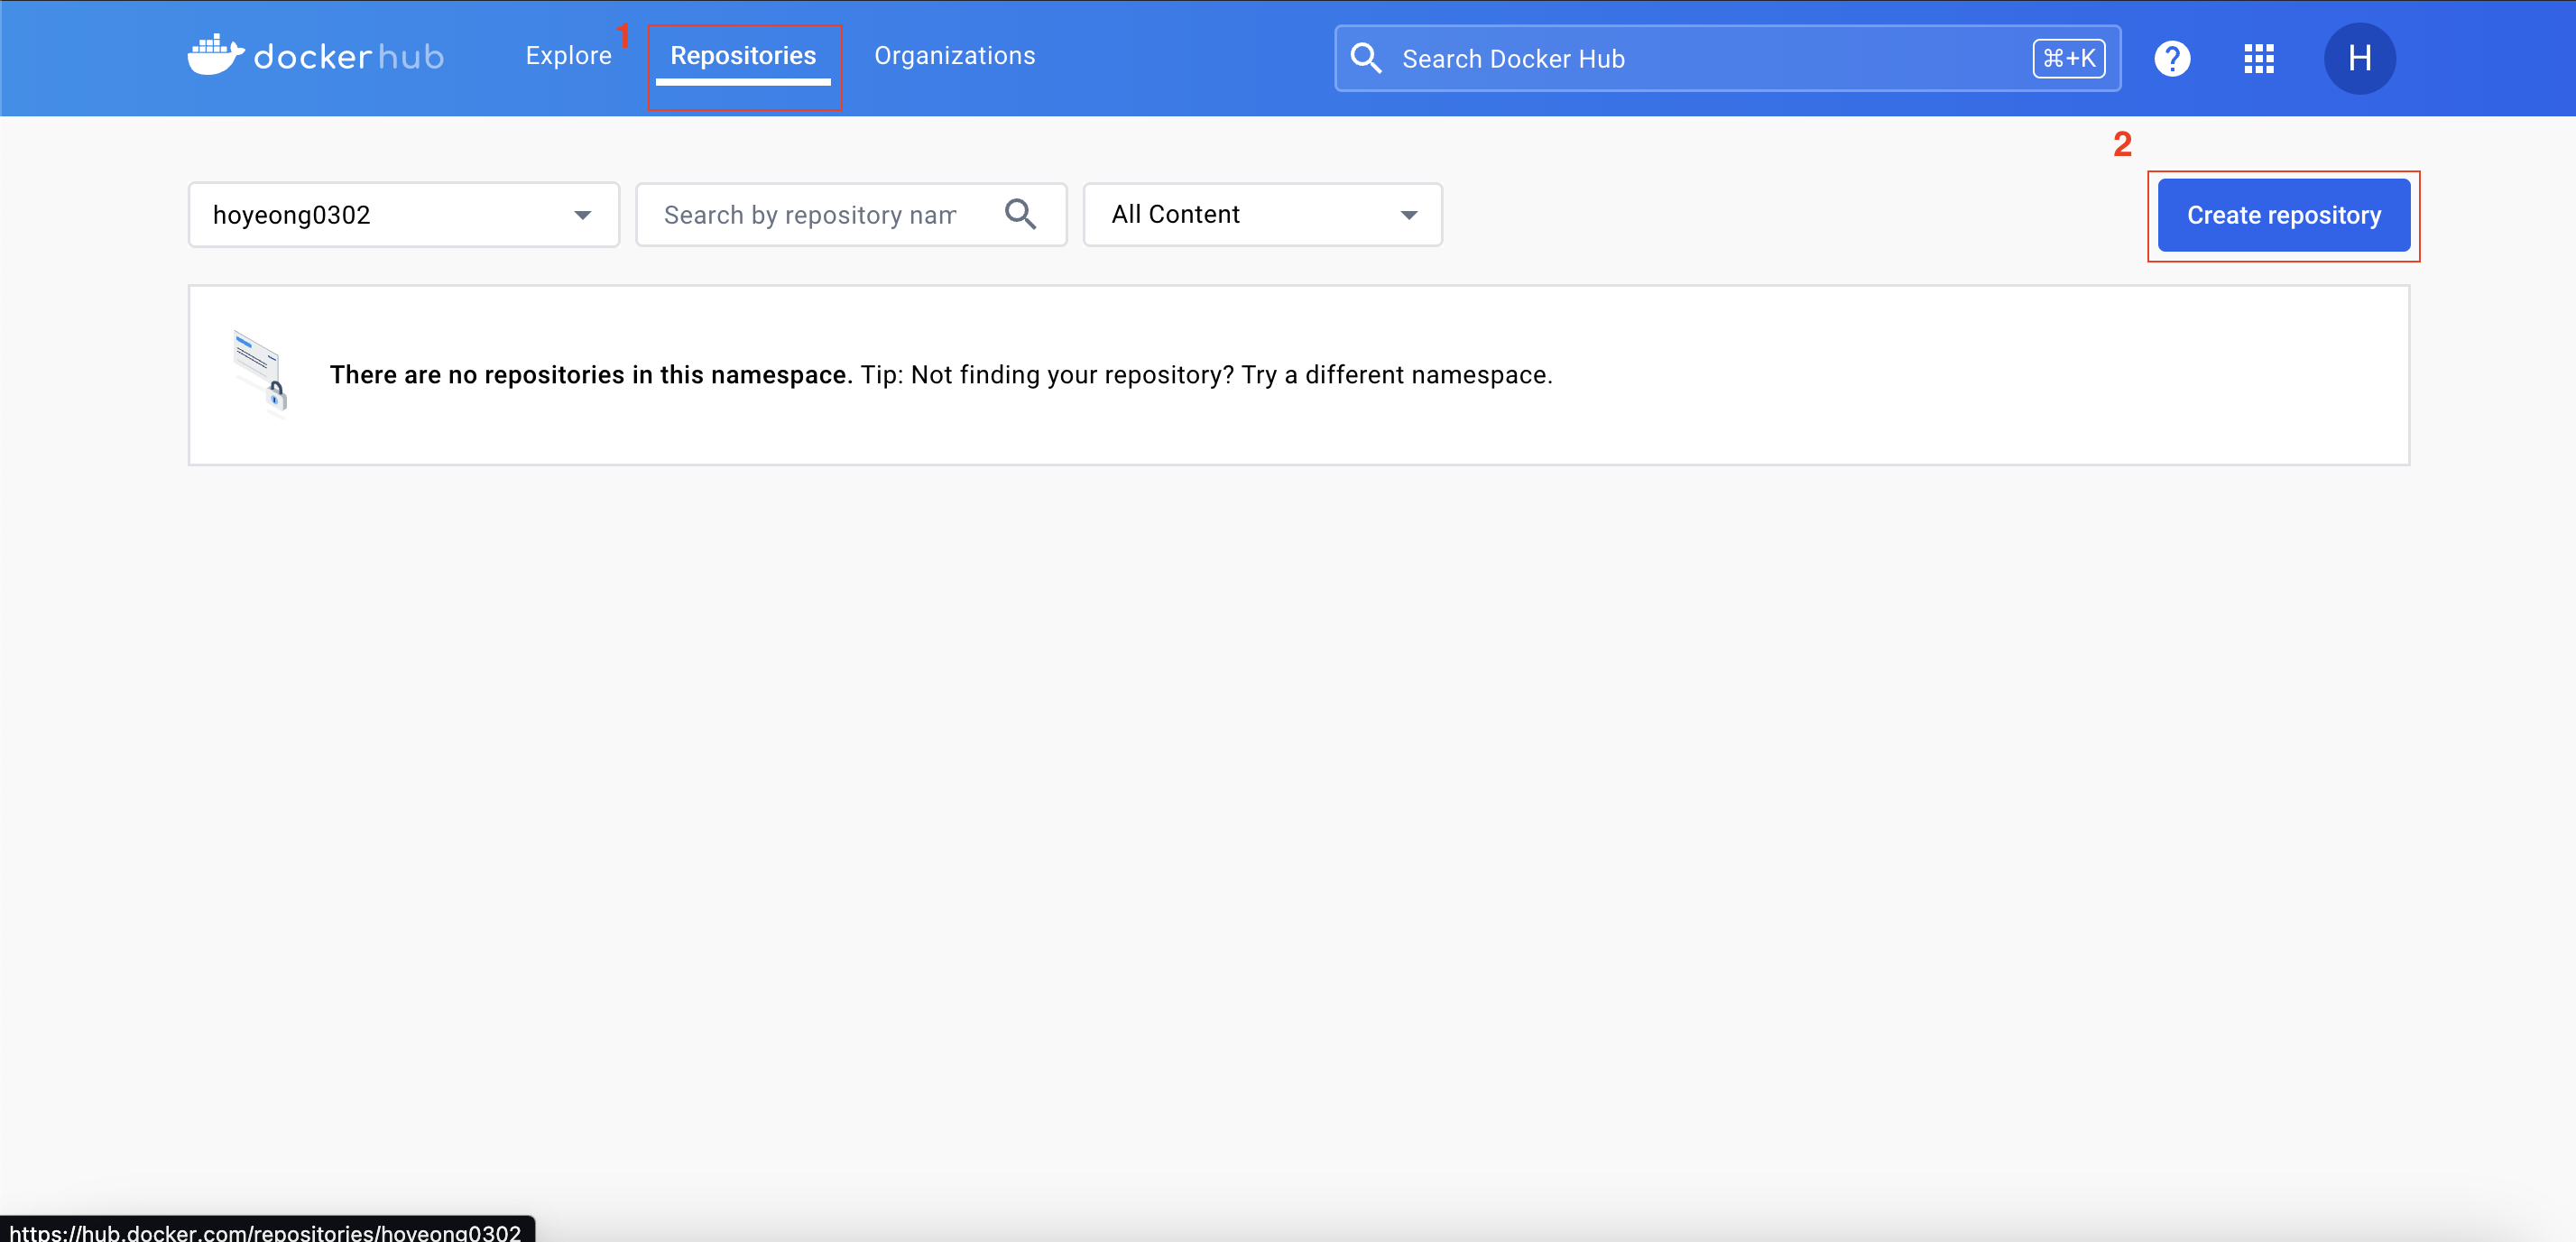Screen dimensions: 2576x1242
Task: Click the Docker whale logo
Action: (x=215, y=56)
